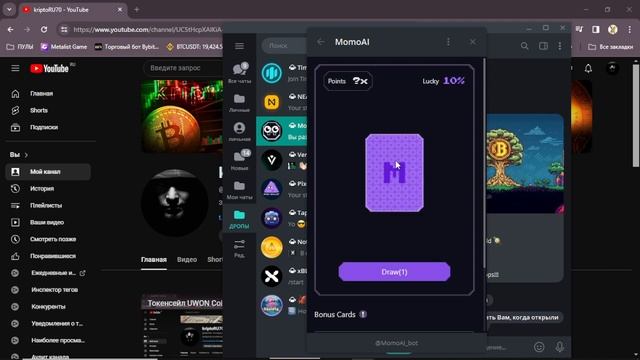The image size is (640, 360).
Task: Click the Ред. edit folders icon
Action: tap(240, 248)
